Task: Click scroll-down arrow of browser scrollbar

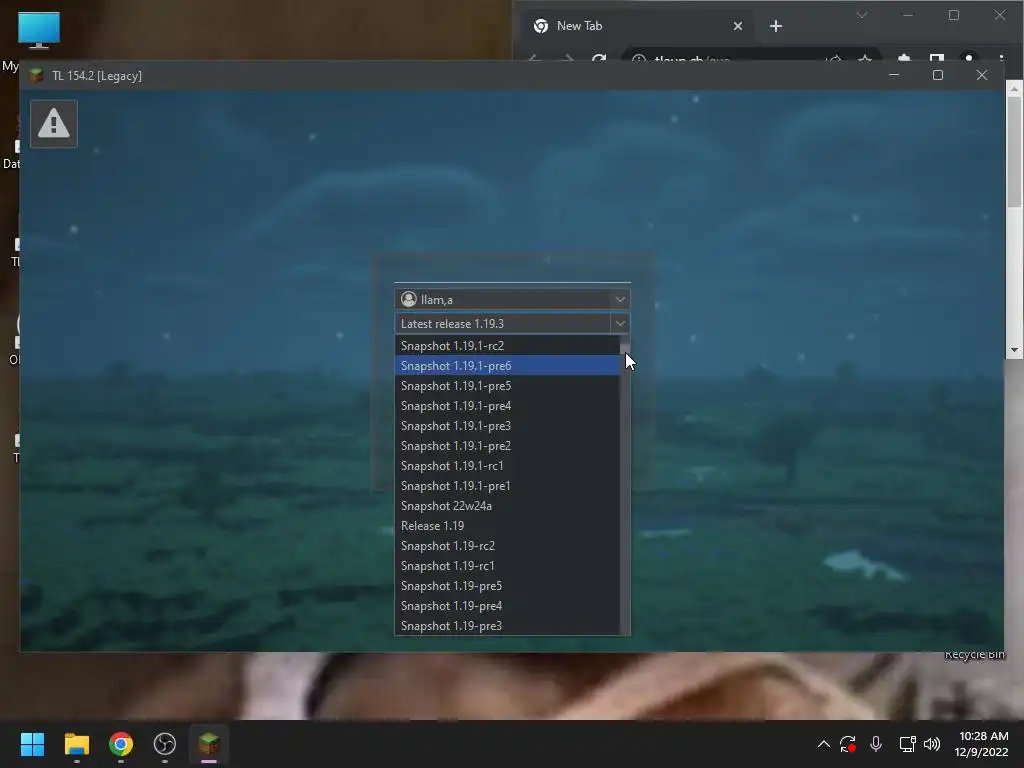Action: pyautogui.click(x=1014, y=350)
